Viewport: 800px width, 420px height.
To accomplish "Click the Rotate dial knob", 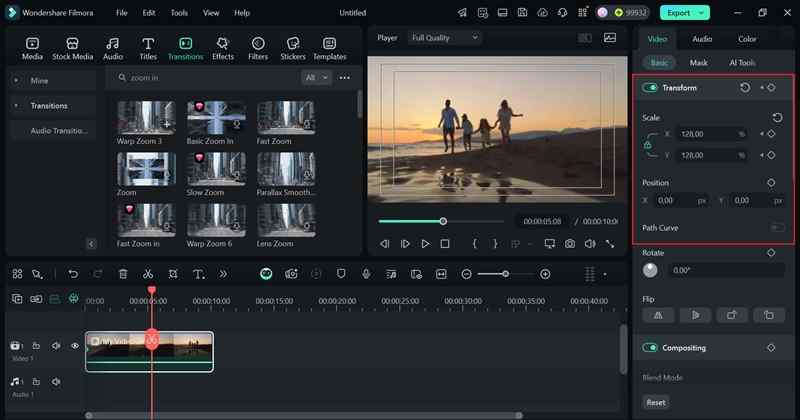I will click(650, 270).
